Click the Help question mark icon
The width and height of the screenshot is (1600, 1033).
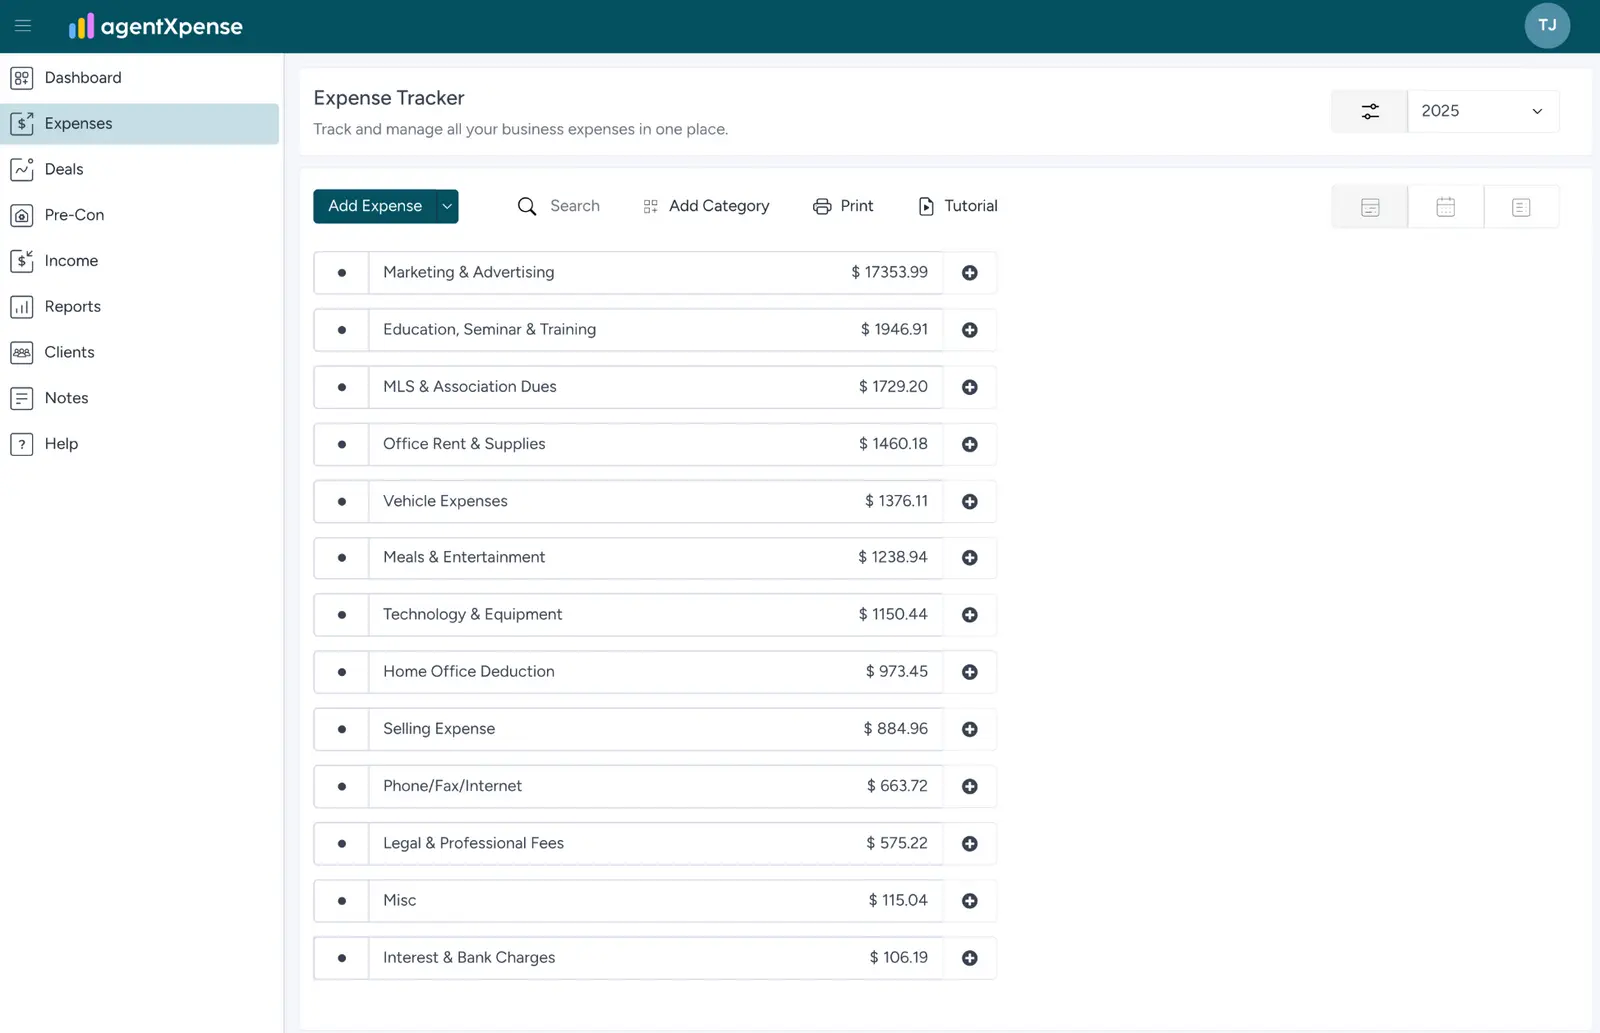coord(22,444)
